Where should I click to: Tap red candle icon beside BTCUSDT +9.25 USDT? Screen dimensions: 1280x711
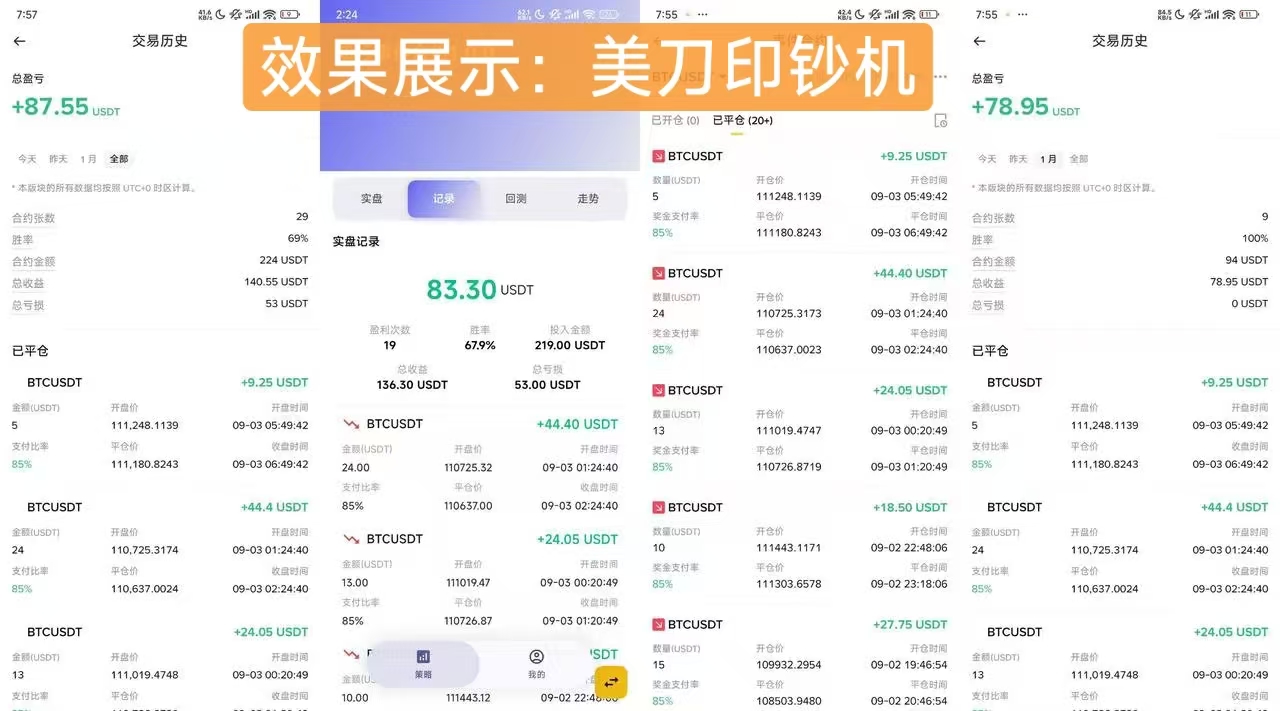(x=657, y=156)
